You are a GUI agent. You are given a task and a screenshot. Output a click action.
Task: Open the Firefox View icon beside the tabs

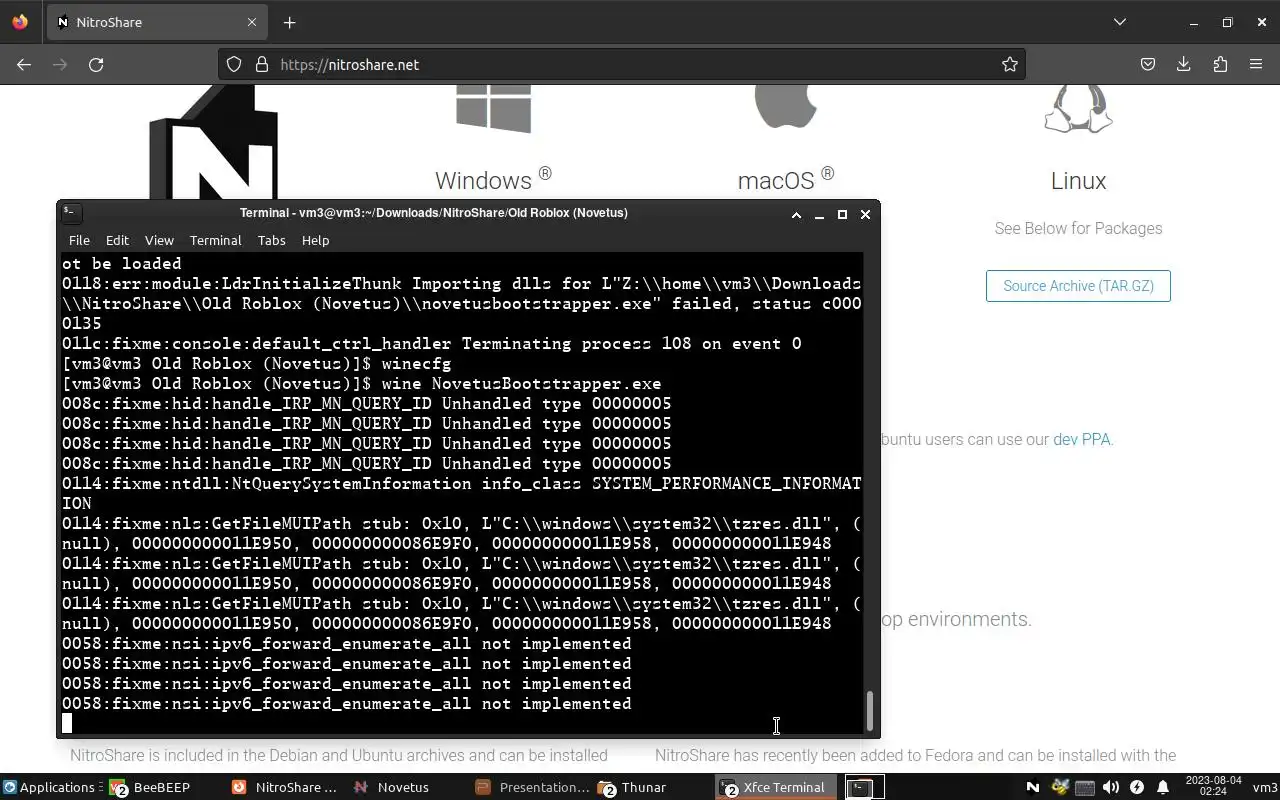click(20, 22)
